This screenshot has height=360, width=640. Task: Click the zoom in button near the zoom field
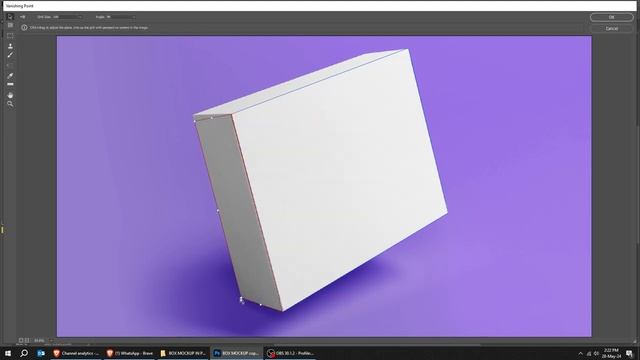[27, 340]
